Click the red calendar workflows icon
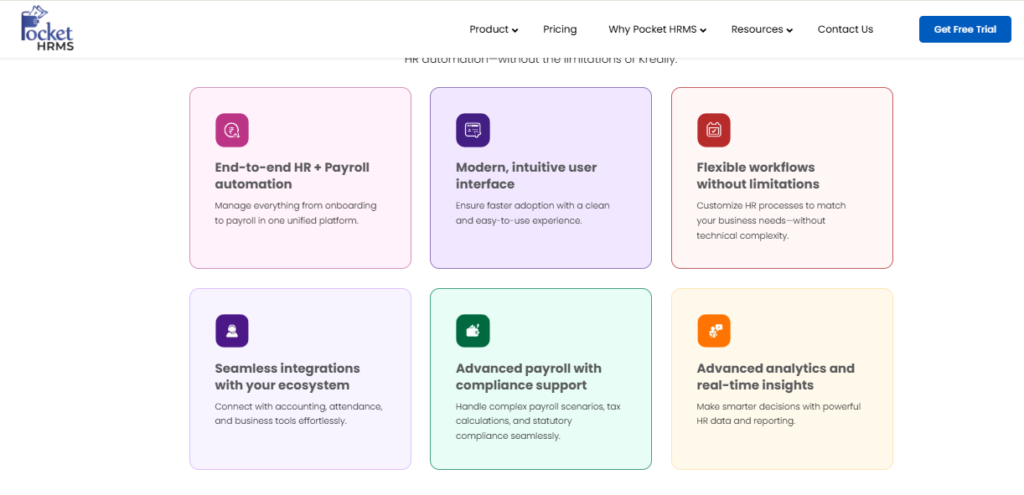The height and width of the screenshot is (495, 1024). click(x=714, y=130)
